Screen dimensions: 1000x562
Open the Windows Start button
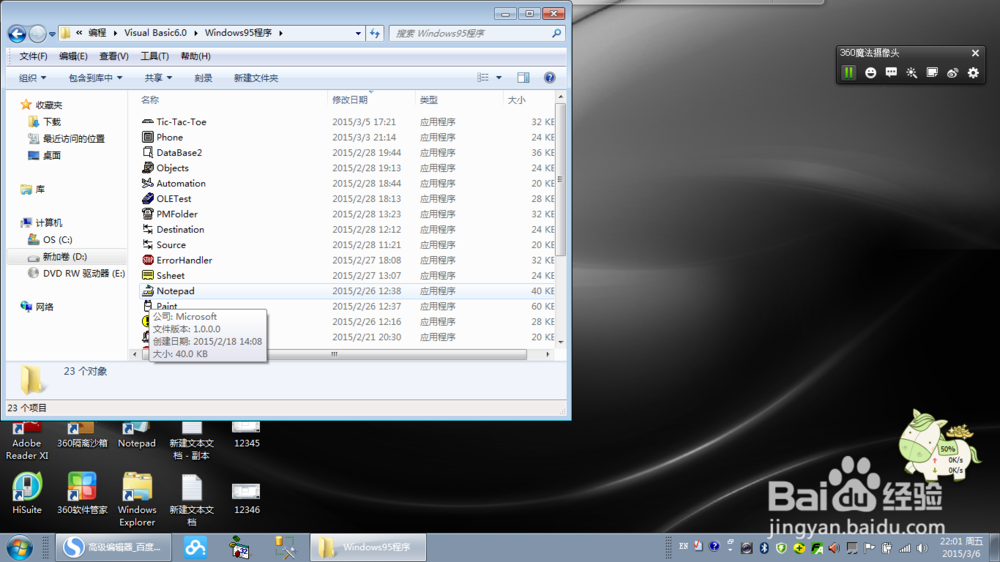pyautogui.click(x=19, y=548)
